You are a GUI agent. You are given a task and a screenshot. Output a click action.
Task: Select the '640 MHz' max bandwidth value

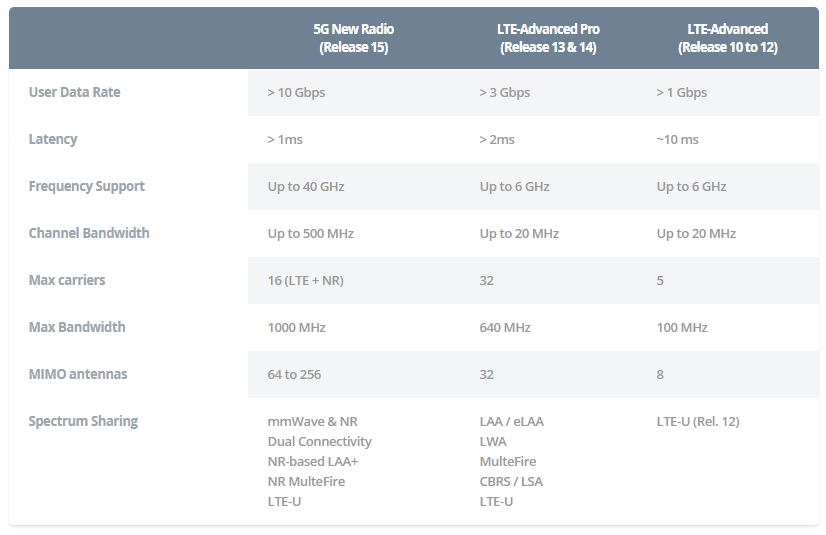point(505,327)
